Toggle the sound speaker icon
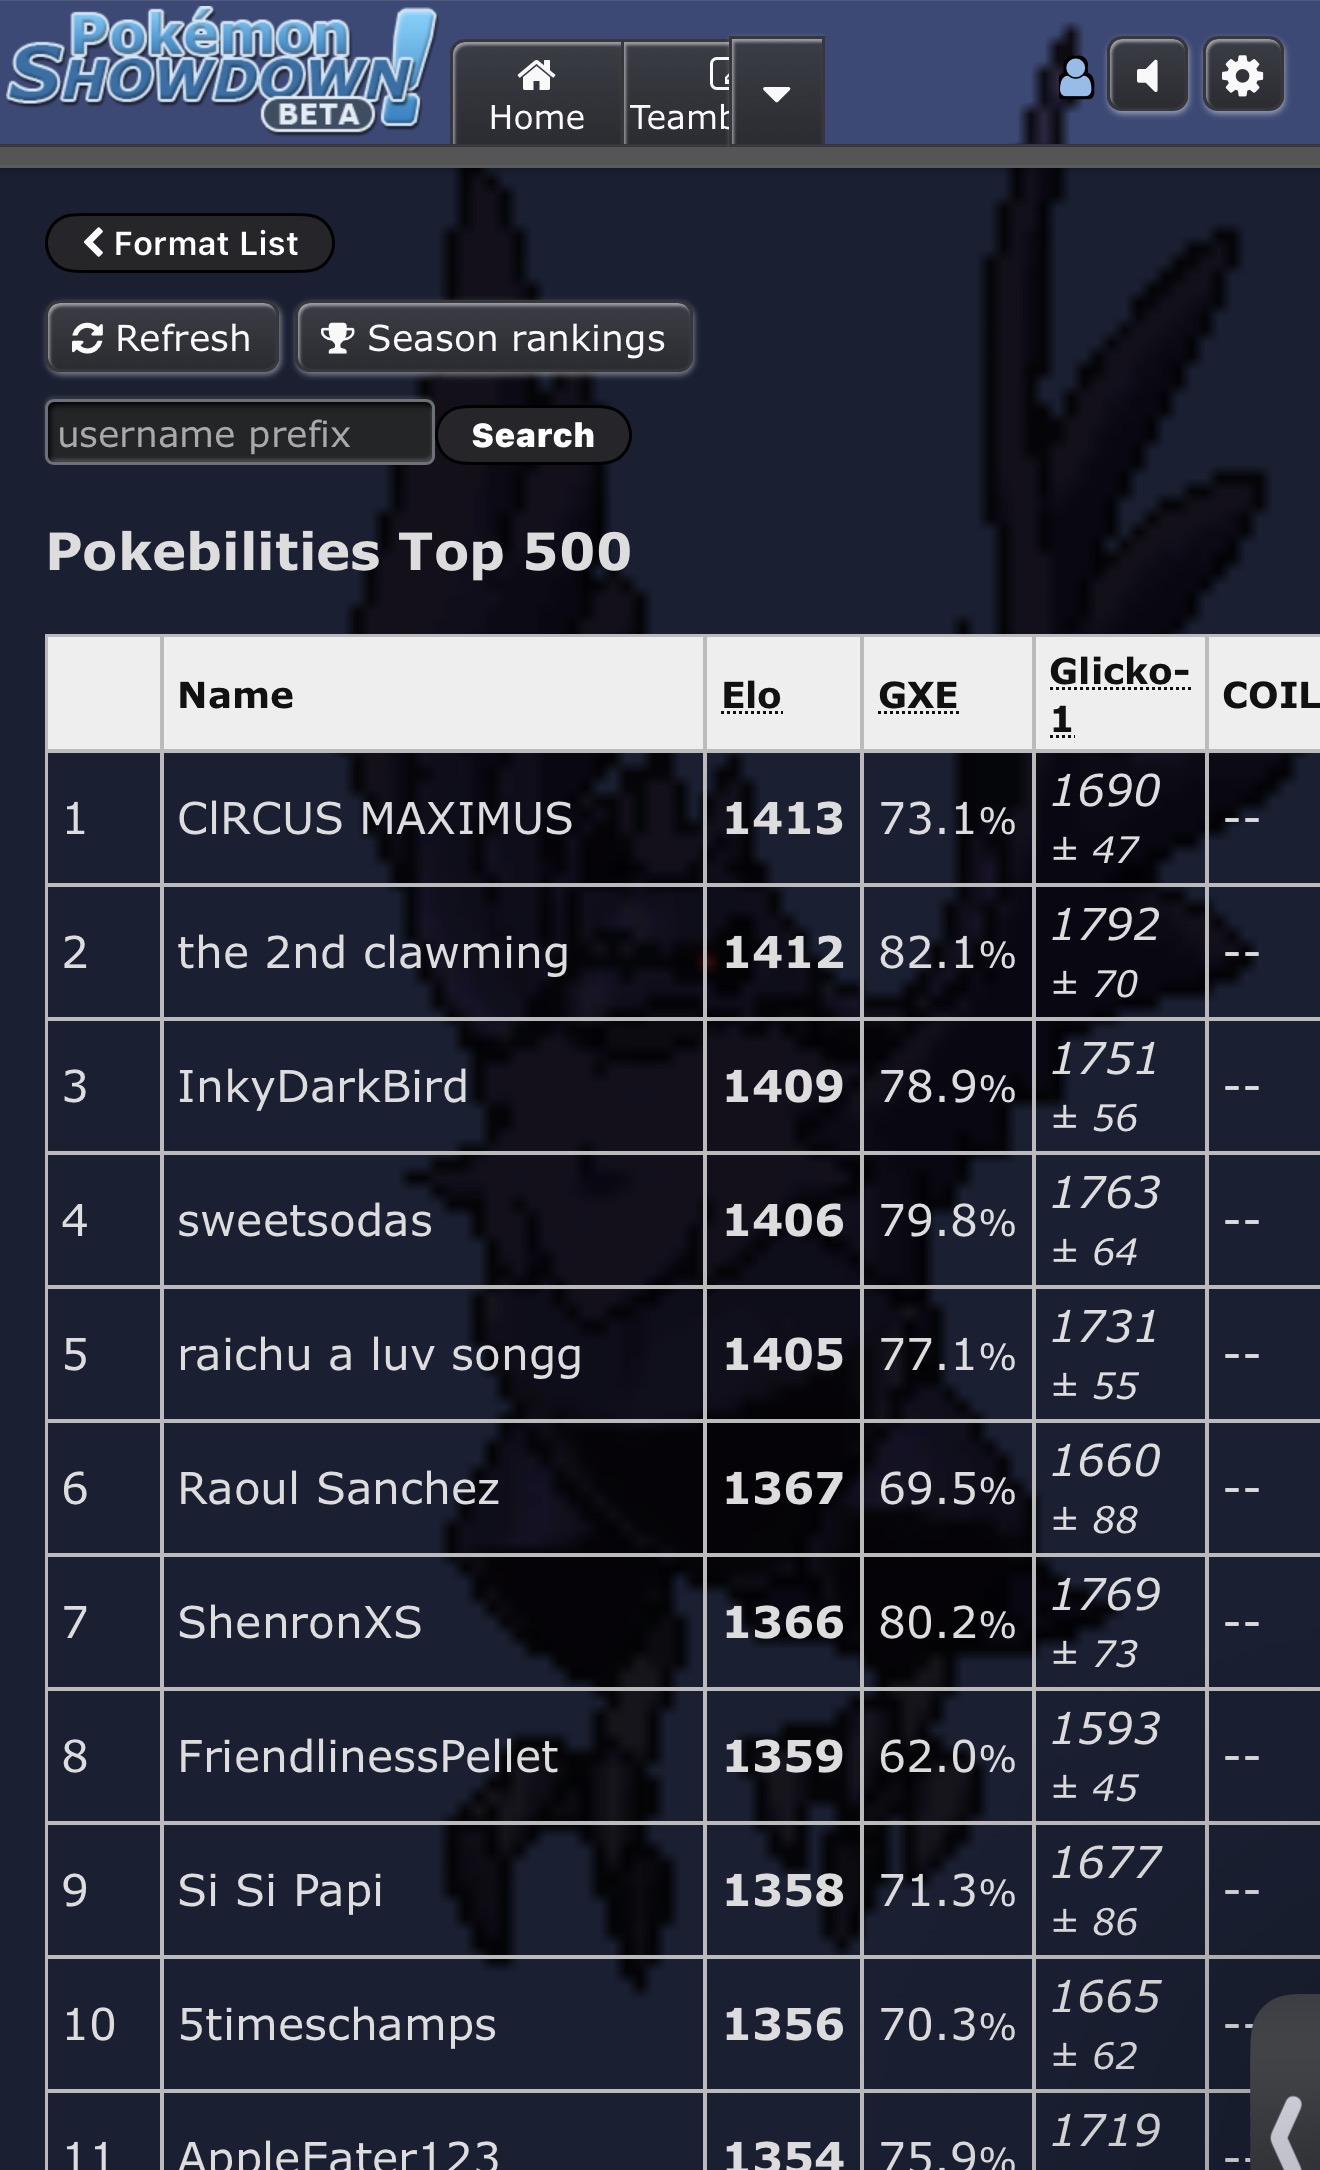This screenshot has width=1320, height=2170. coord(1148,76)
